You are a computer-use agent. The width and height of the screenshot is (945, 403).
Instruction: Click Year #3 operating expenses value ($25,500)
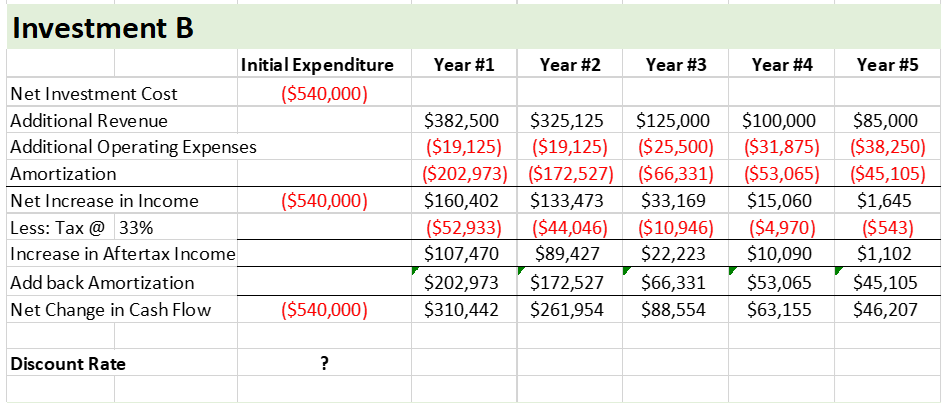(x=675, y=147)
